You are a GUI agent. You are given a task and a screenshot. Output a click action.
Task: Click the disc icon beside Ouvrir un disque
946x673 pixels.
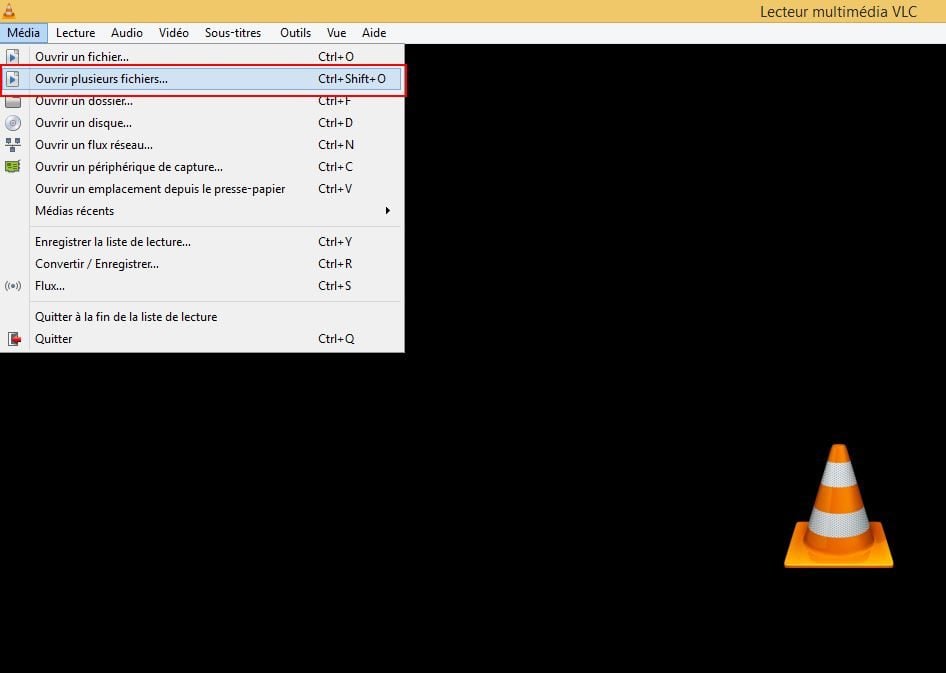pos(13,123)
